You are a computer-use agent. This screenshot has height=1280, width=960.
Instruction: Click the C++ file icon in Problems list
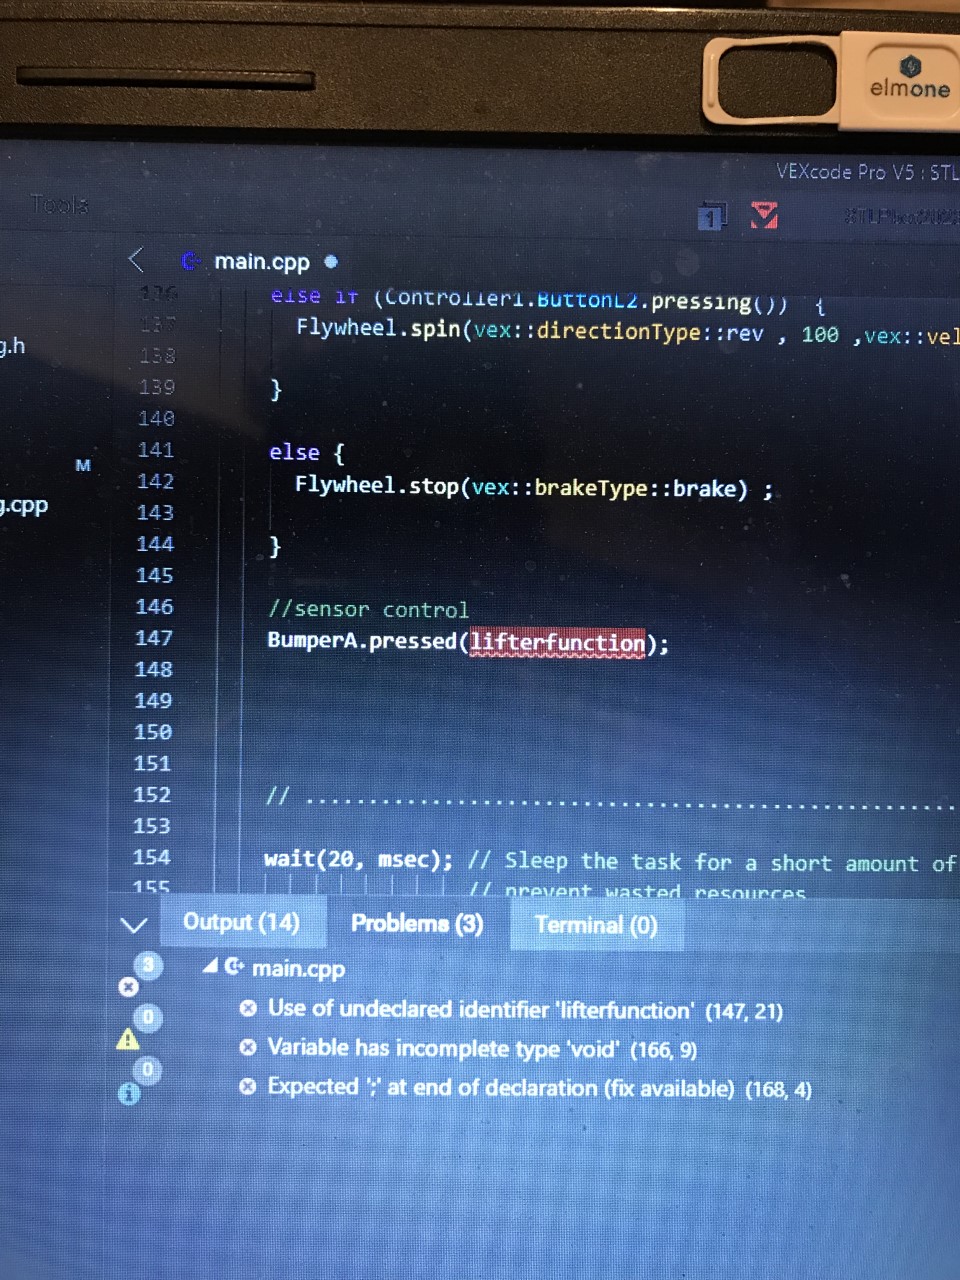pyautogui.click(x=234, y=967)
